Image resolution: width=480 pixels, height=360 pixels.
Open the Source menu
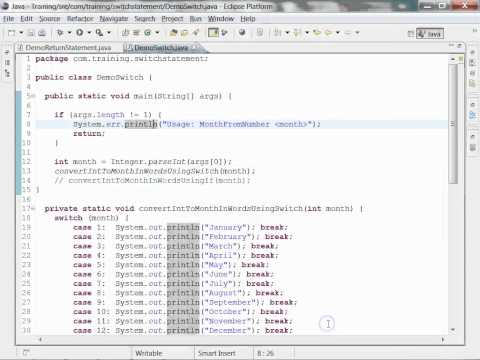coord(50,19)
